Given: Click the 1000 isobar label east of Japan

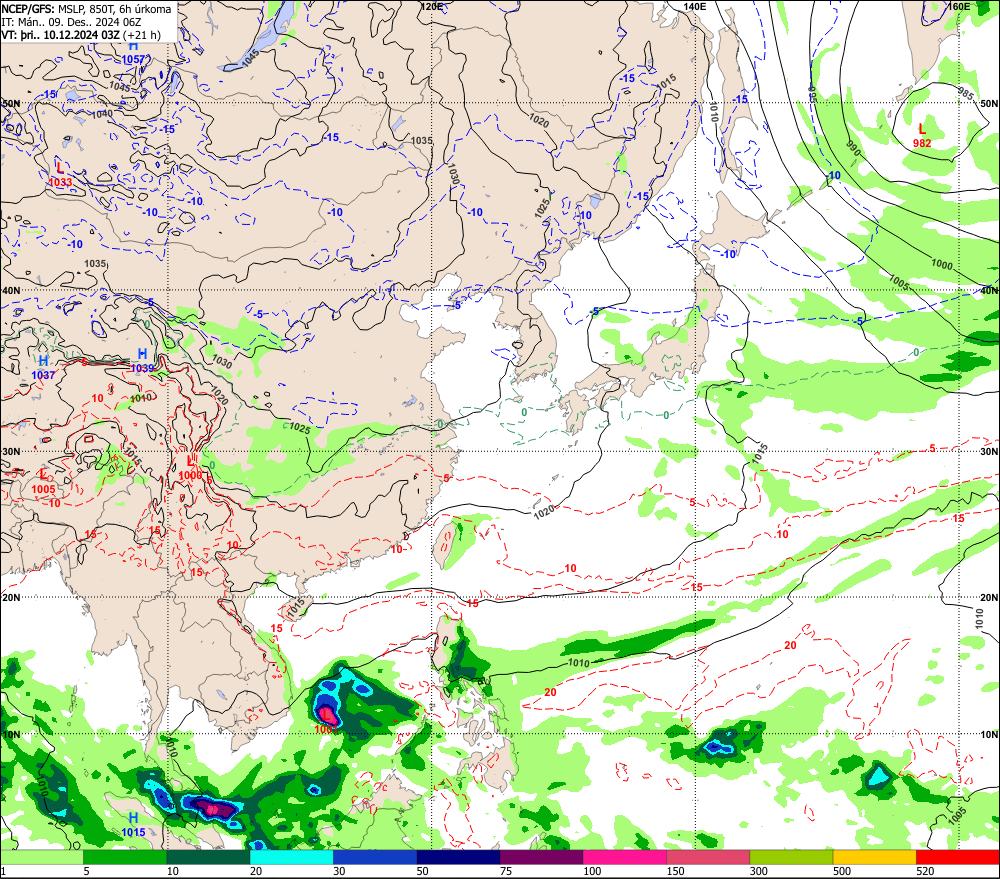Looking at the screenshot, I should [941, 265].
